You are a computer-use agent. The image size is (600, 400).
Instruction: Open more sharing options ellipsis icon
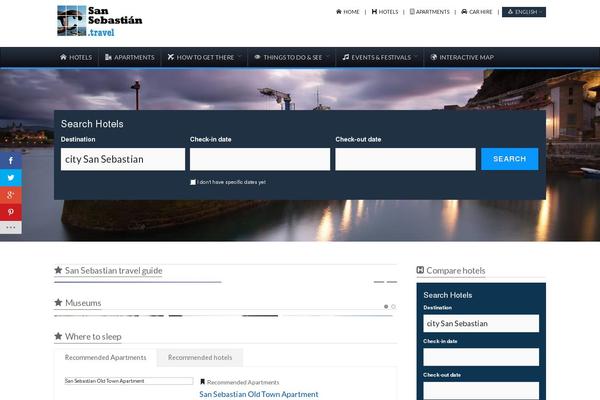click(x=11, y=227)
